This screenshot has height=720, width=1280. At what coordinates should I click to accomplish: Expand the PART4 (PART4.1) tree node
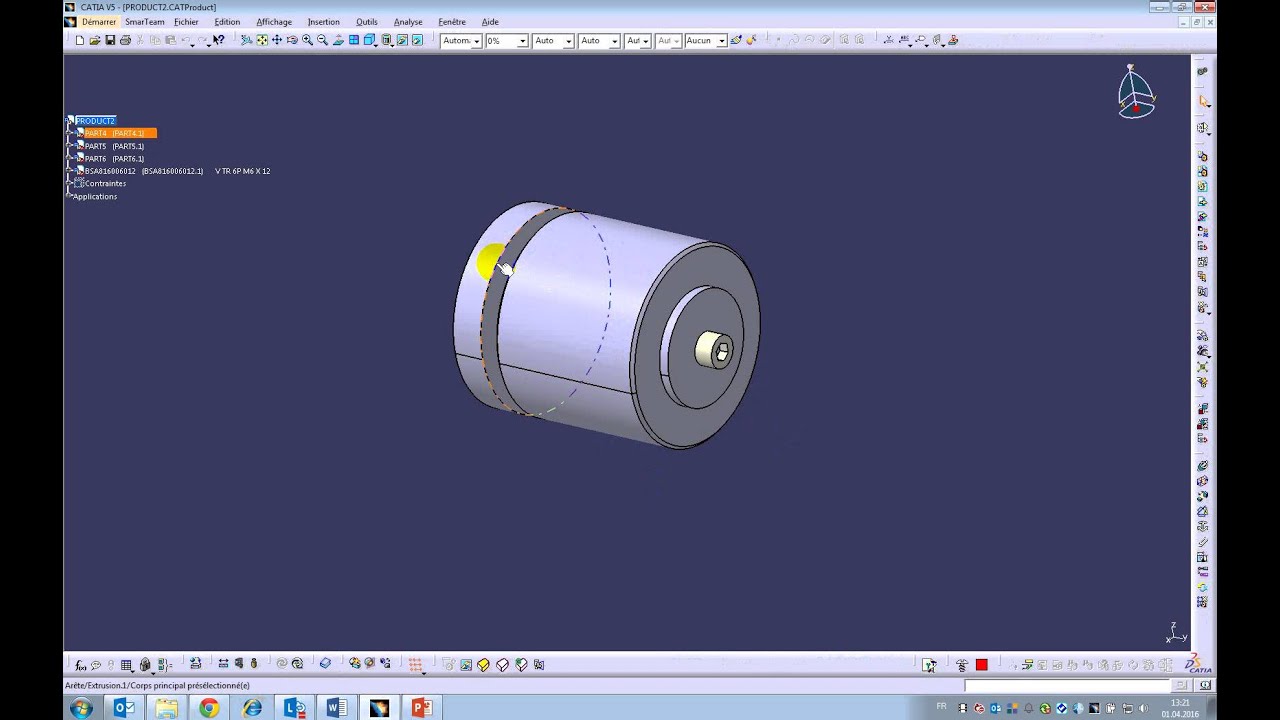70,133
